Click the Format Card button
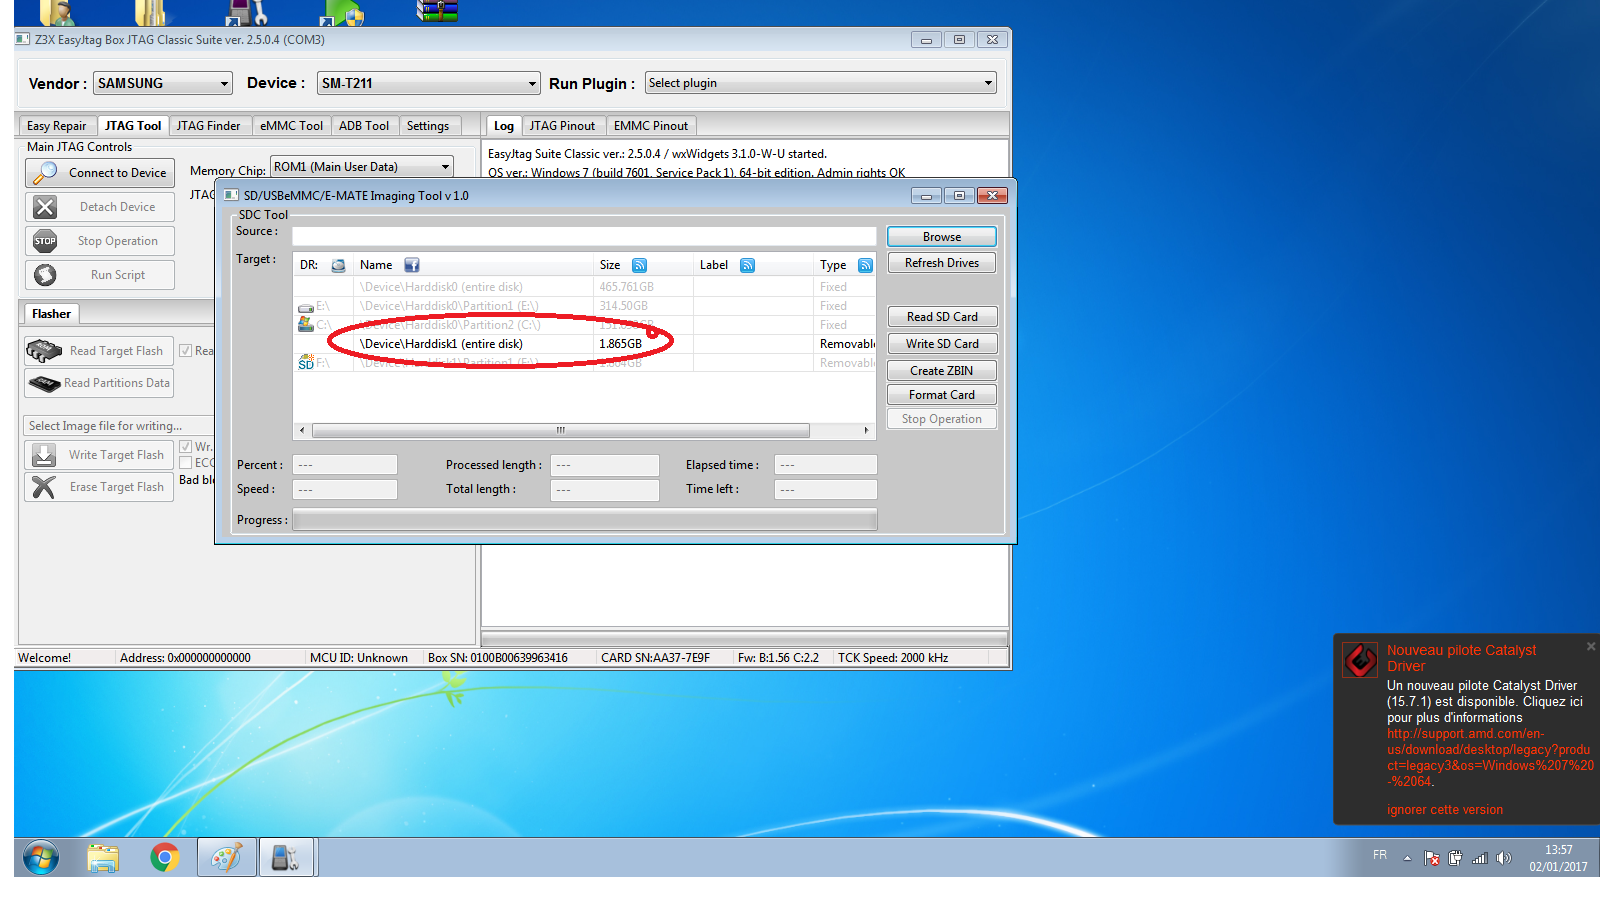This screenshot has width=1600, height=900. pyautogui.click(x=942, y=395)
